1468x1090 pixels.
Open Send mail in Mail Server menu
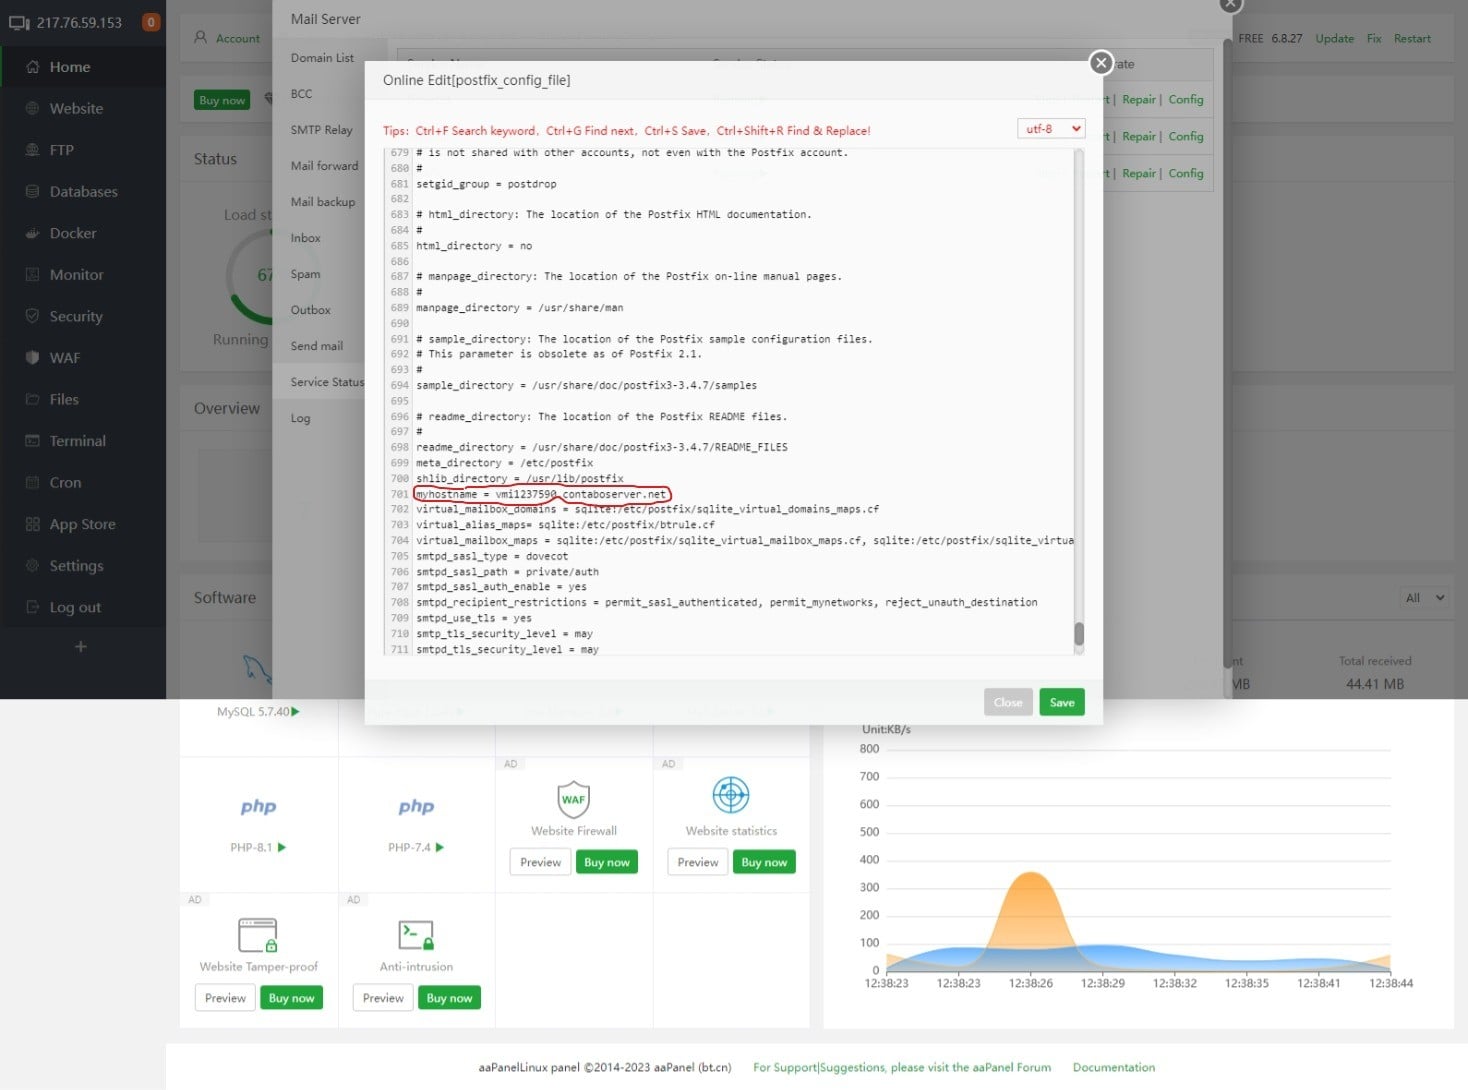(x=317, y=346)
